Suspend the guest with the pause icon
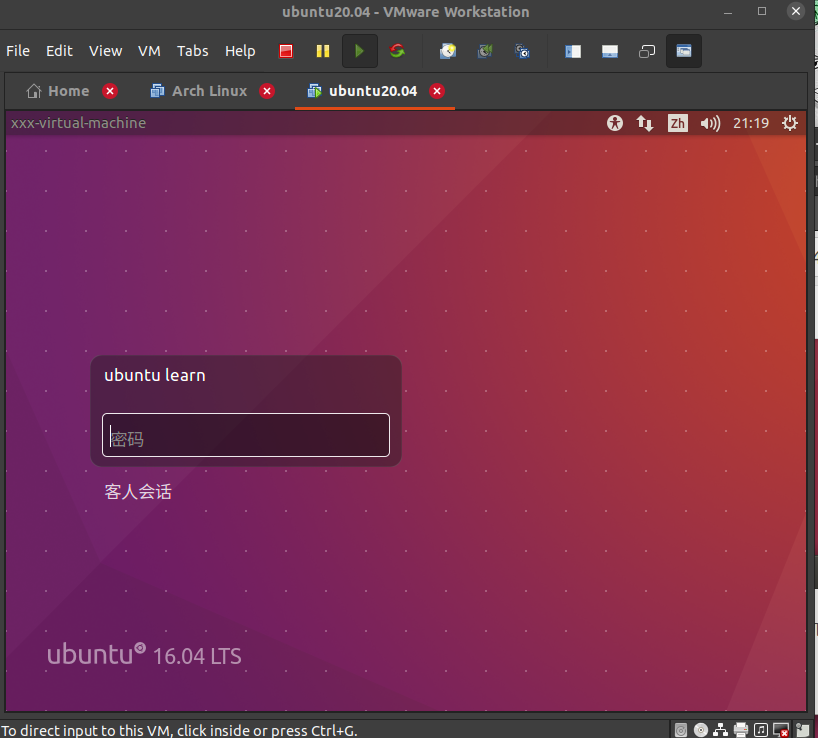The width and height of the screenshot is (818, 738). [x=322, y=51]
